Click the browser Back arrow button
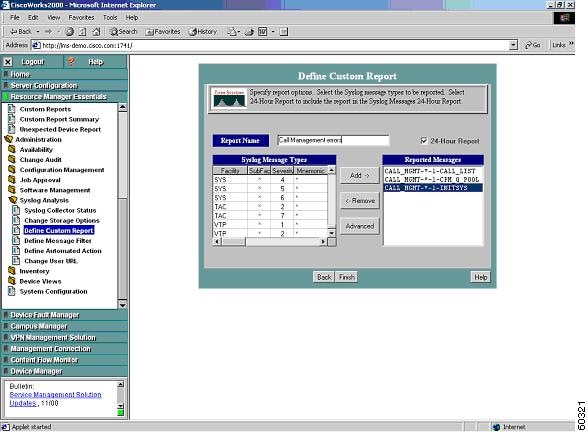The image size is (587, 432). coord(21,32)
